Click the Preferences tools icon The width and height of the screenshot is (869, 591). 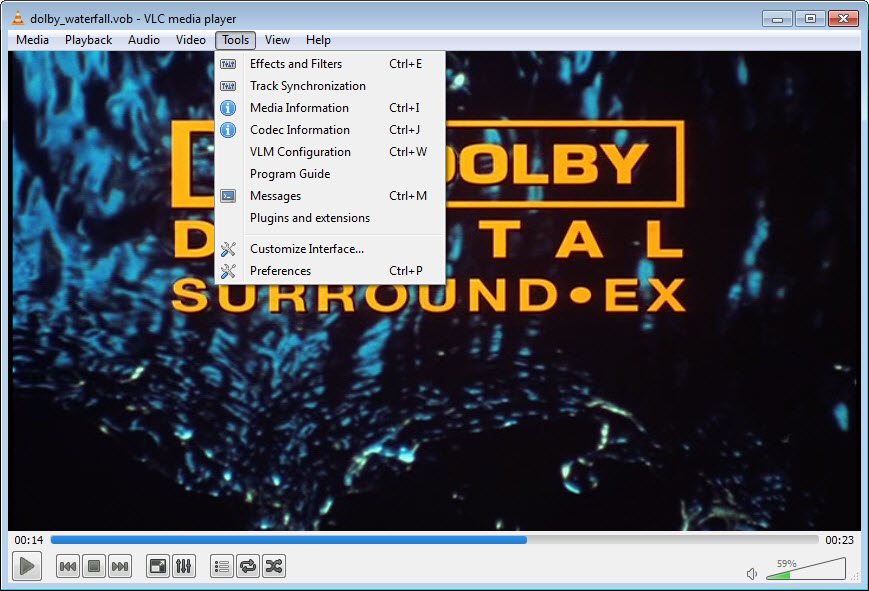coord(228,271)
